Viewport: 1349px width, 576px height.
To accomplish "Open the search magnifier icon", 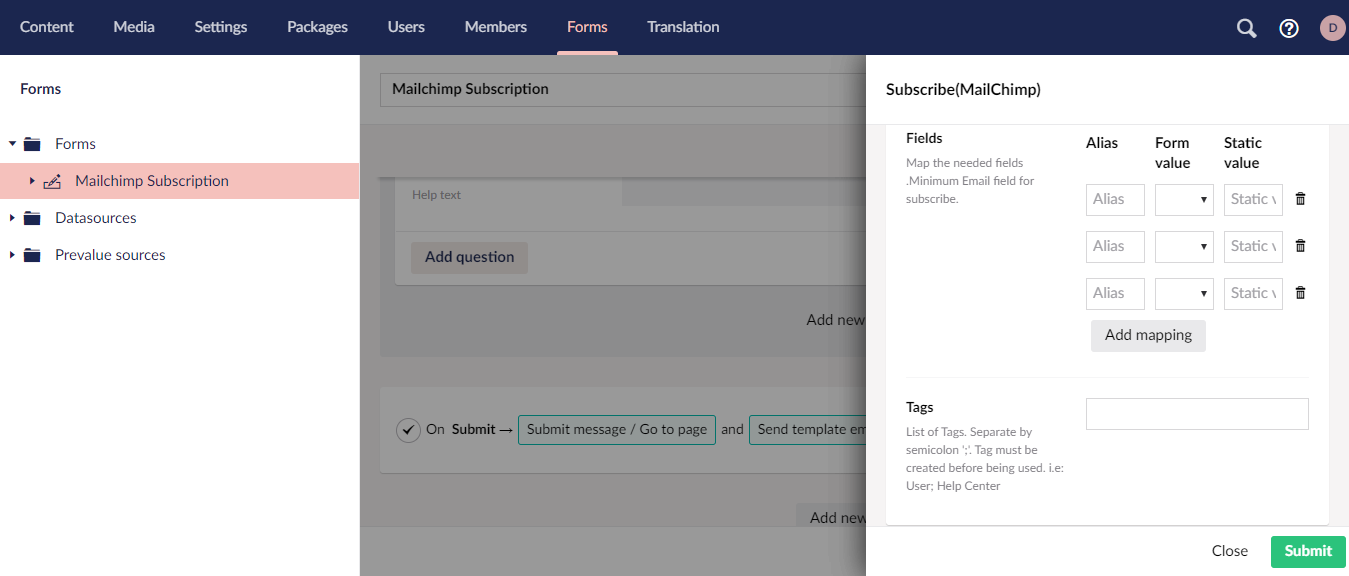I will click(x=1246, y=28).
